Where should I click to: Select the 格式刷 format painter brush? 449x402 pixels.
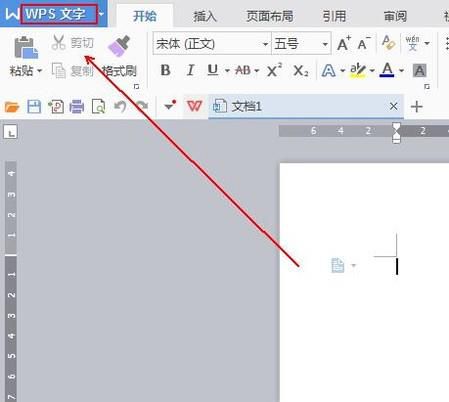[x=119, y=46]
